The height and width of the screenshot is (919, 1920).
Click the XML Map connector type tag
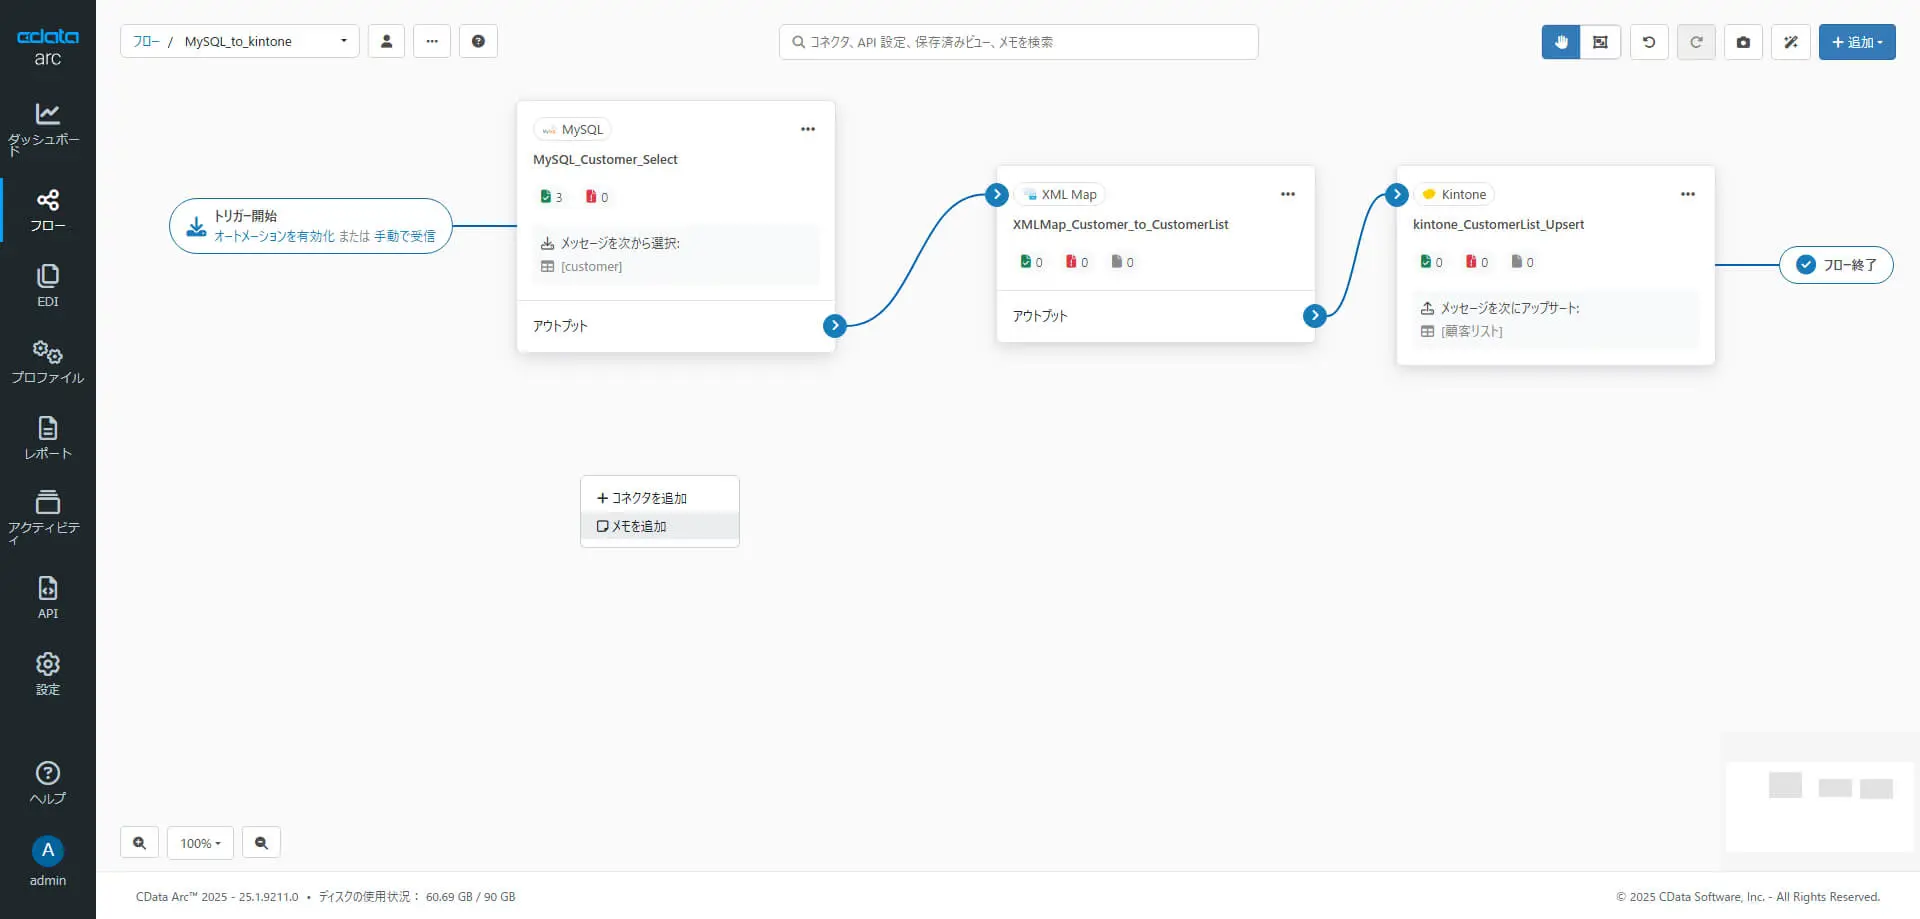[x=1059, y=194]
